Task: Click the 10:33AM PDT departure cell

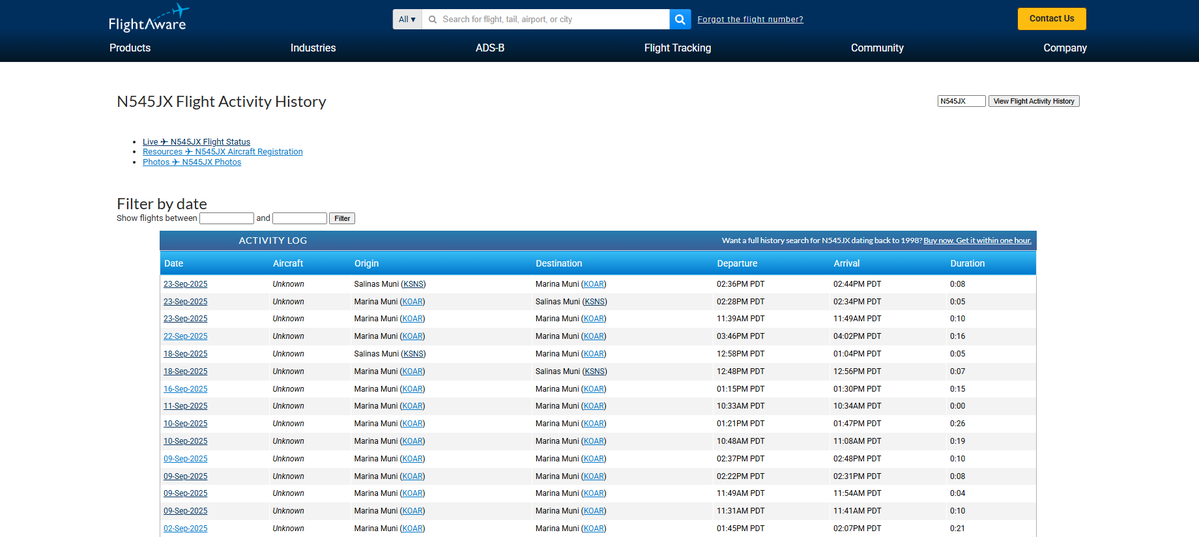Action: pyautogui.click(x=741, y=406)
